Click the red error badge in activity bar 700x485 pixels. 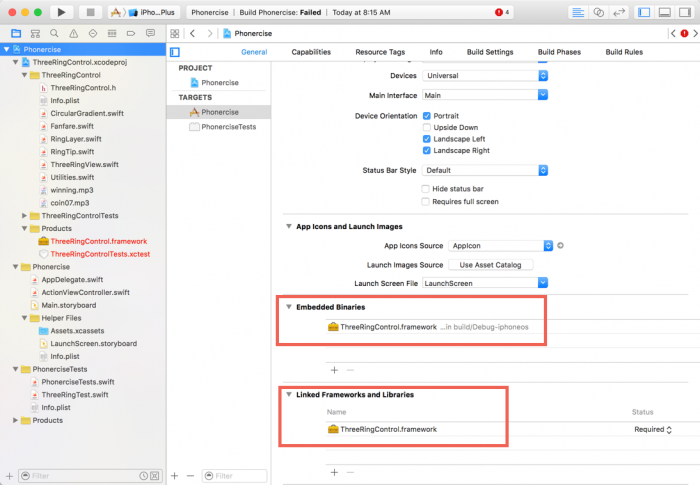[499, 12]
